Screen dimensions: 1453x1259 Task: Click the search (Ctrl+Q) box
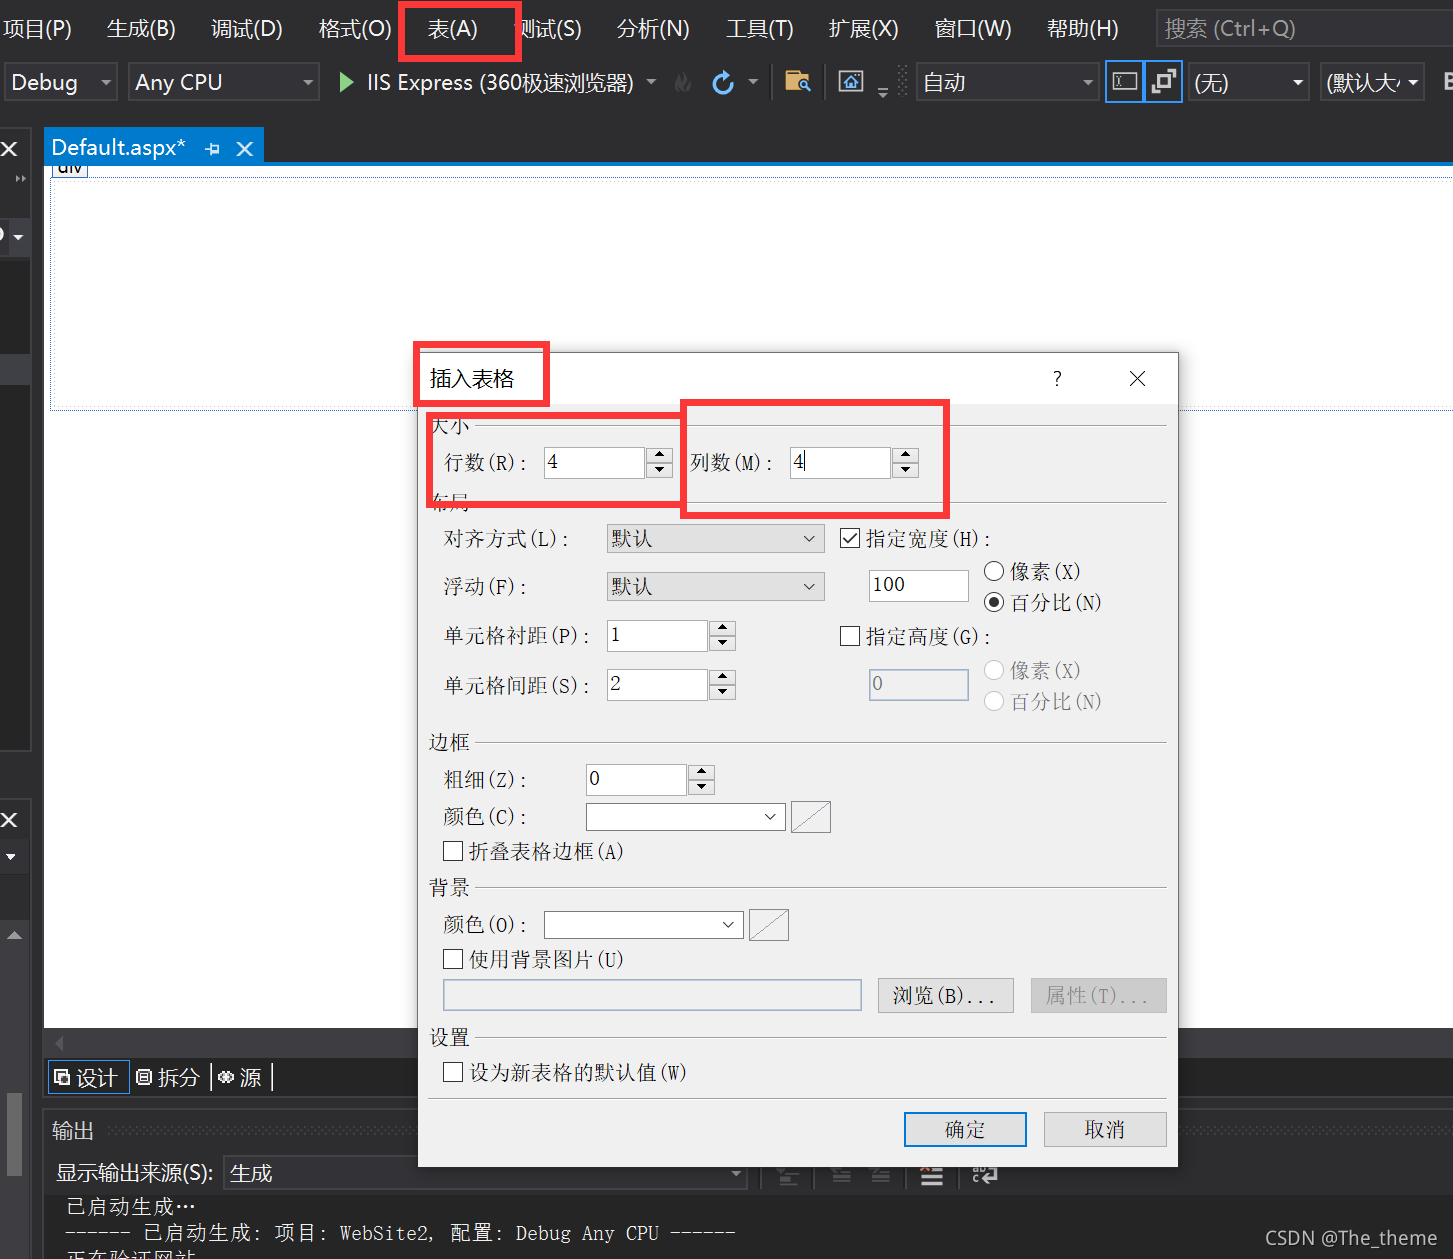[1303, 29]
